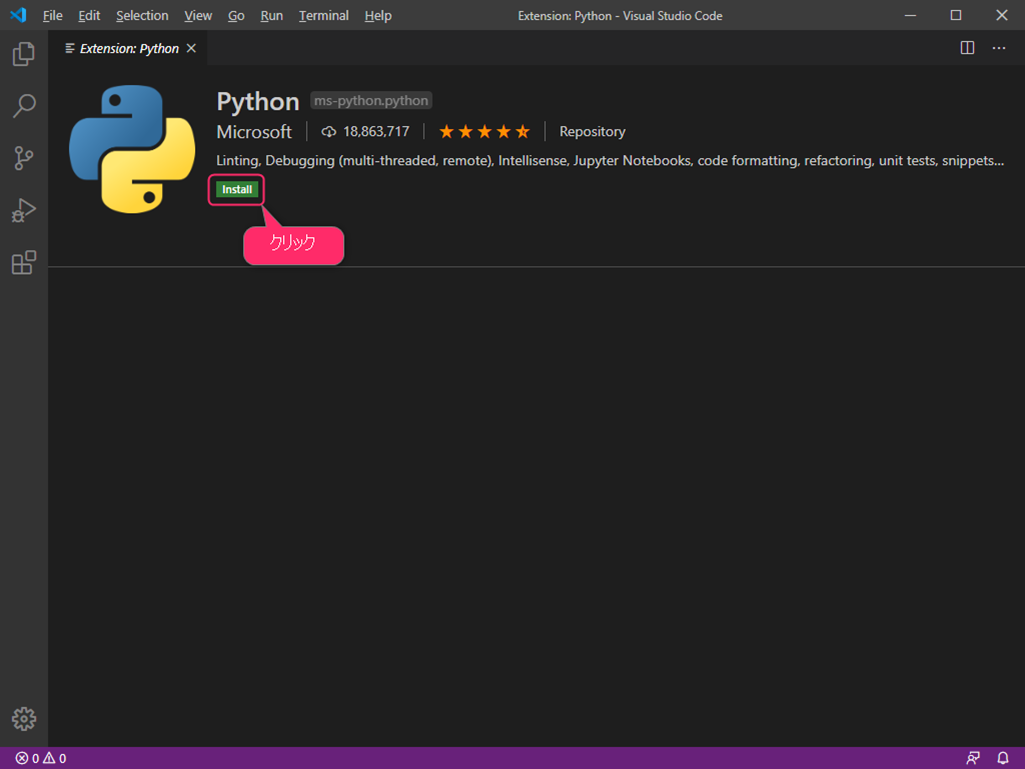
Task: Click the extension description text
Action: click(x=610, y=161)
